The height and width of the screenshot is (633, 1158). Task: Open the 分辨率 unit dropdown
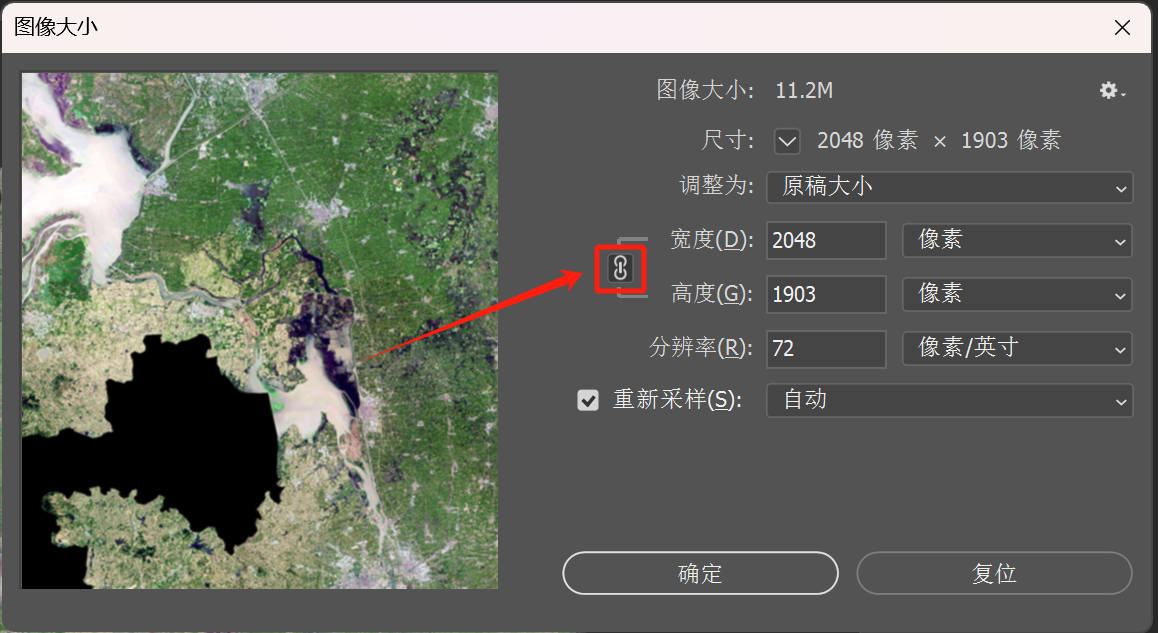pyautogui.click(x=1017, y=349)
